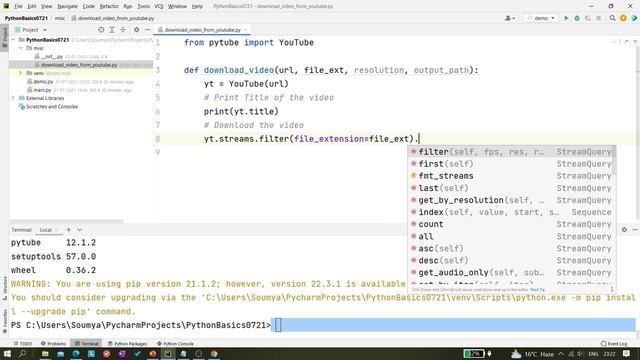Open the Project view selector dropdown
Screen dimensions: 640x360
pyautogui.click(x=31, y=30)
